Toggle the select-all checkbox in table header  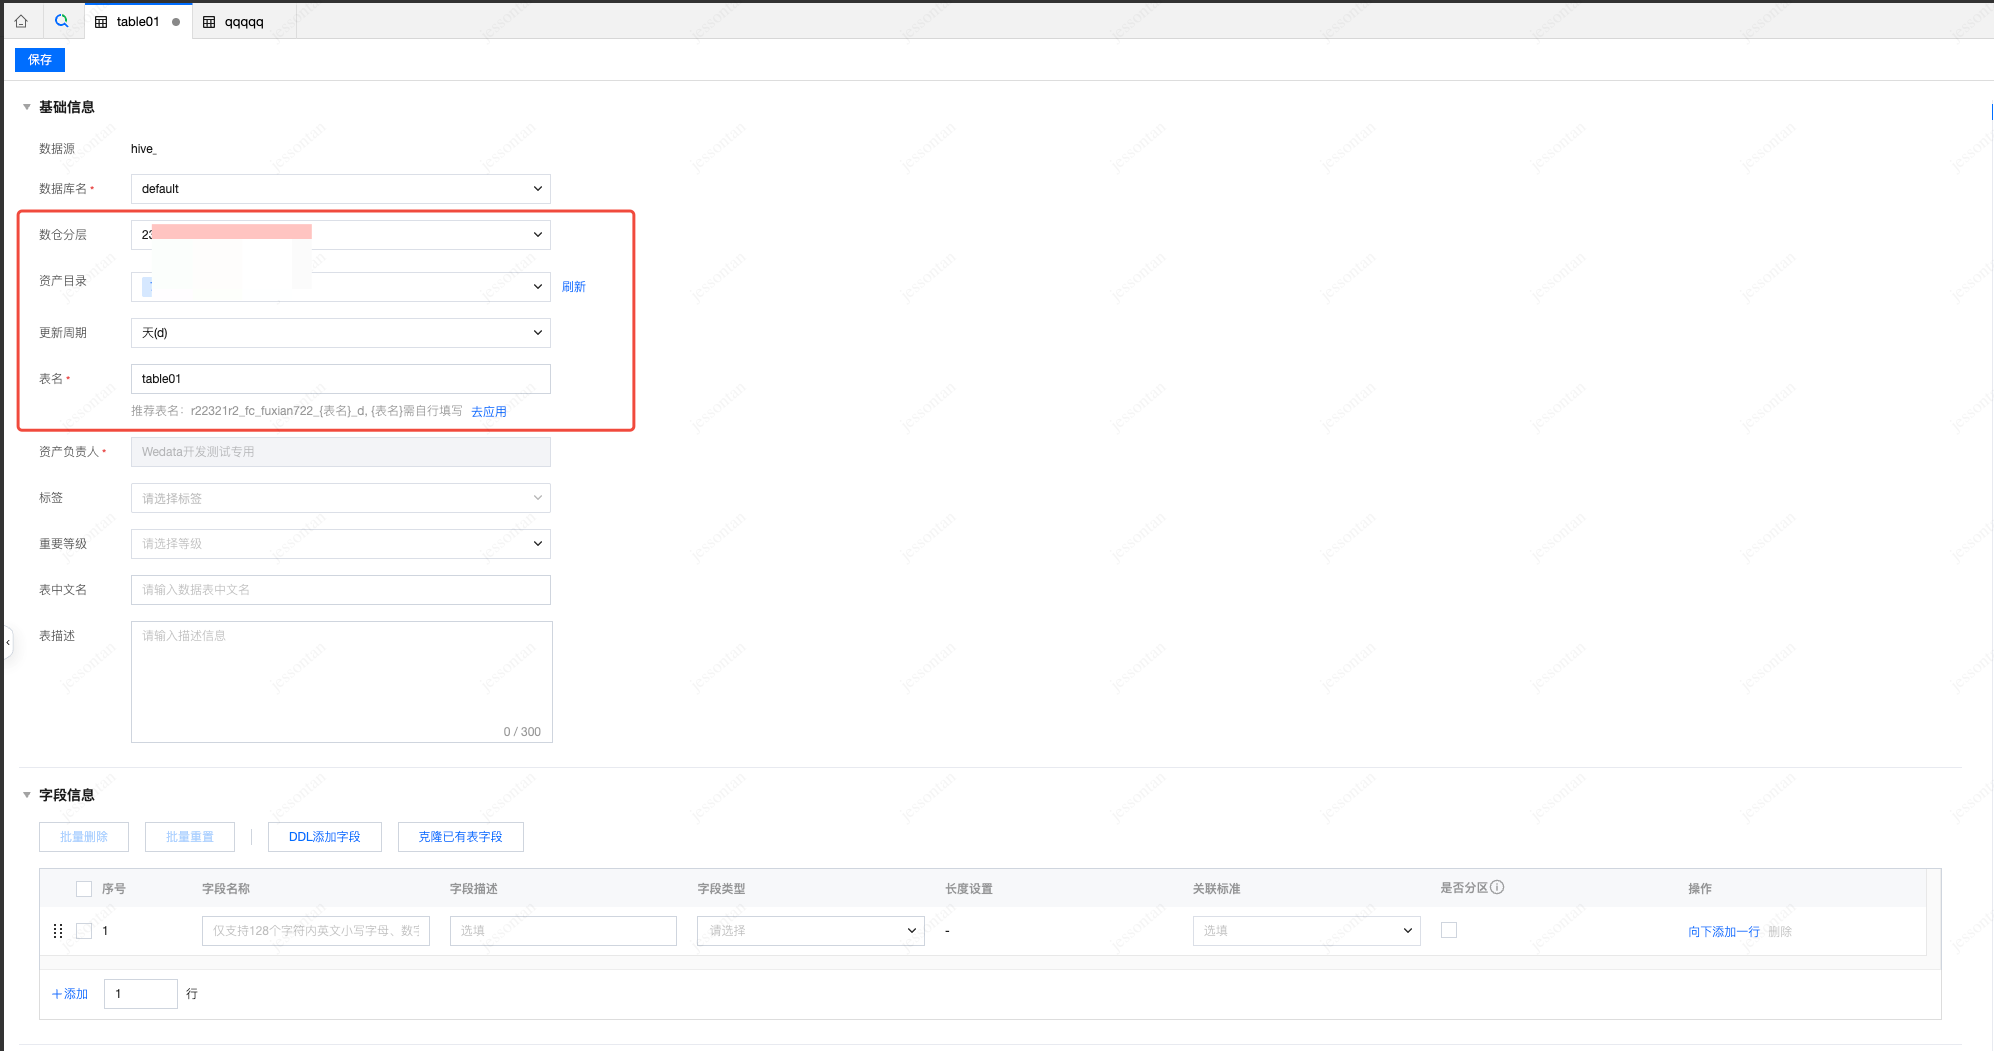tap(84, 889)
